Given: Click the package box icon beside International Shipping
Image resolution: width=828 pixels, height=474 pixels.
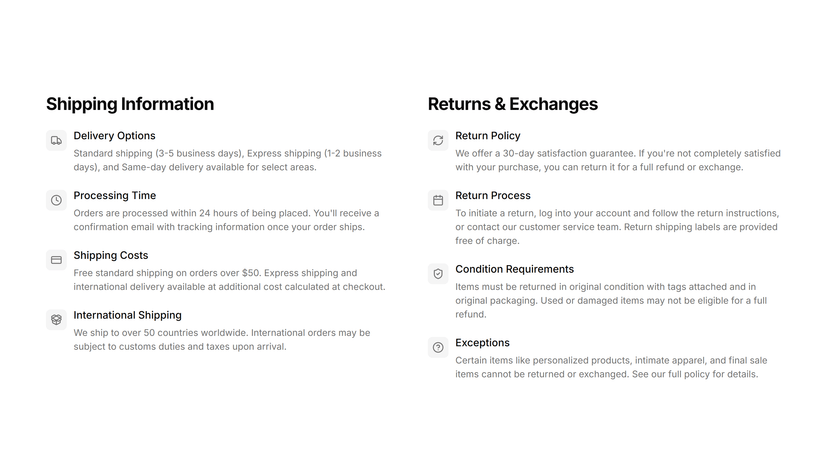Looking at the screenshot, I should tap(57, 319).
